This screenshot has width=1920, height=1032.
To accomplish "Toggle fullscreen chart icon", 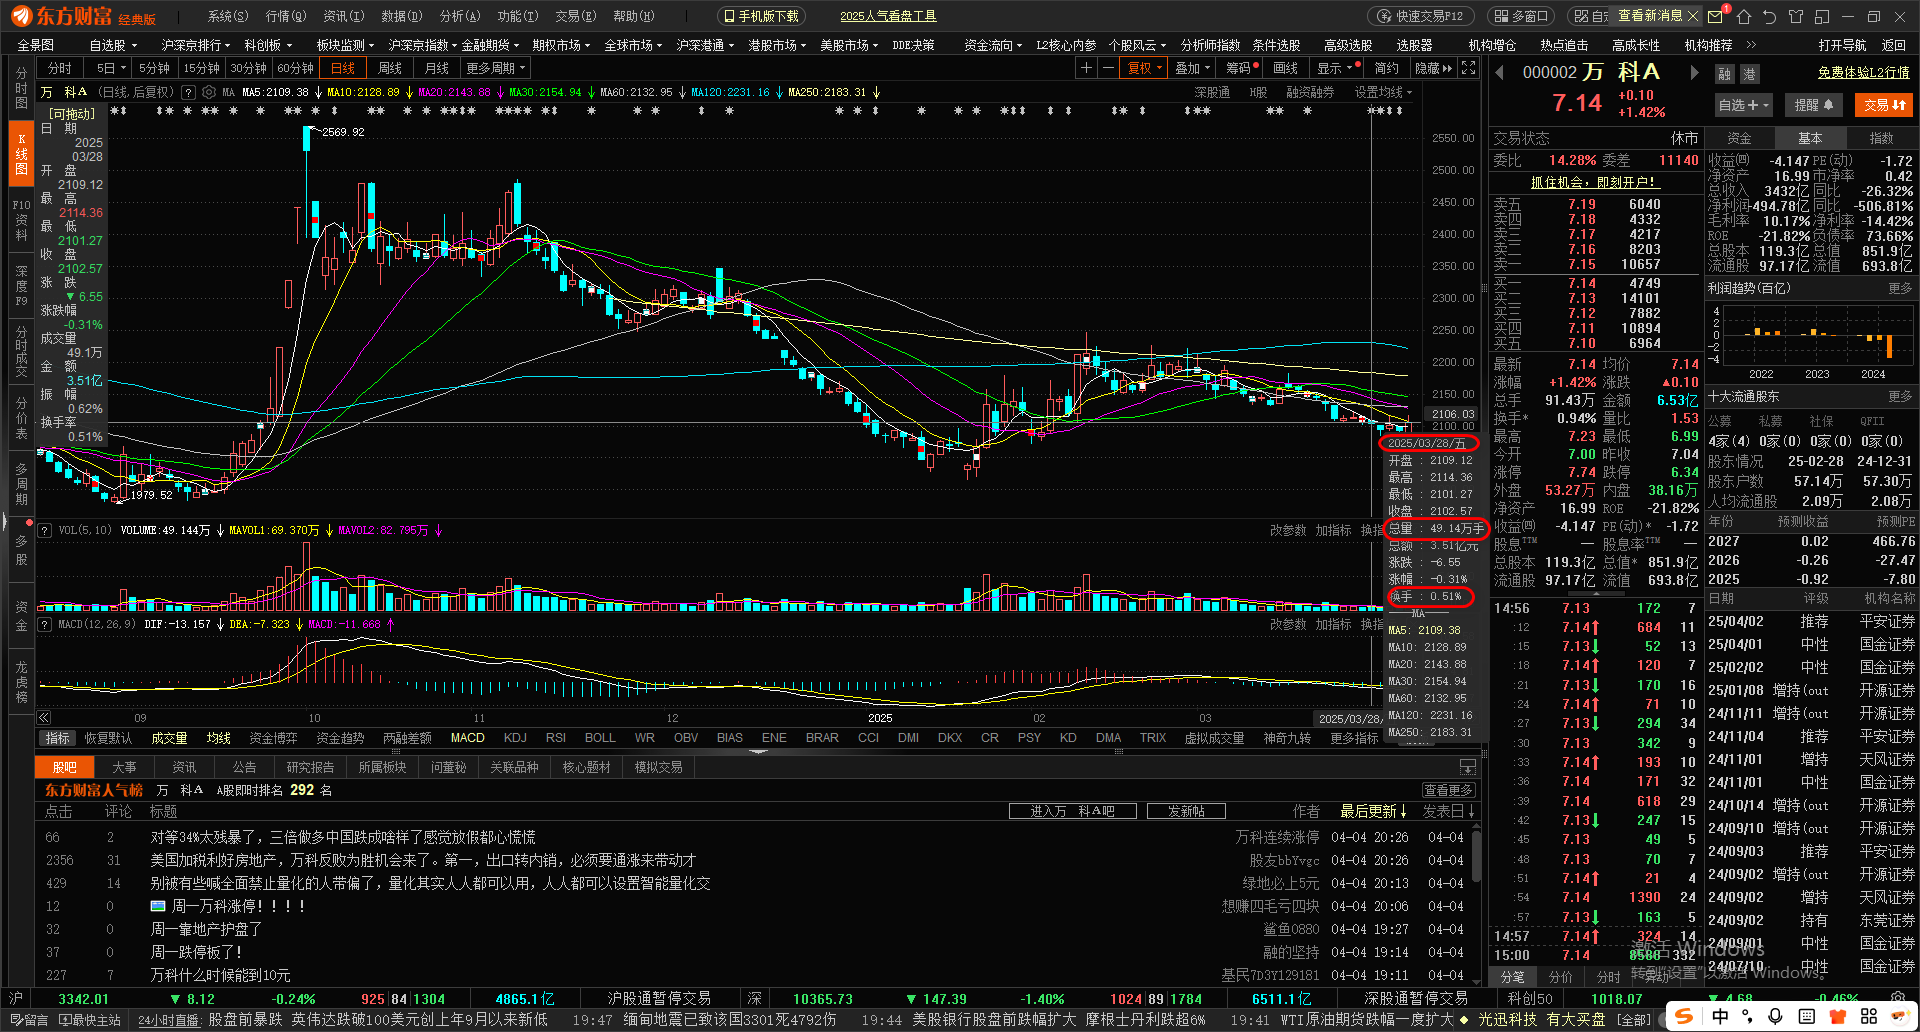I will [x=1468, y=68].
